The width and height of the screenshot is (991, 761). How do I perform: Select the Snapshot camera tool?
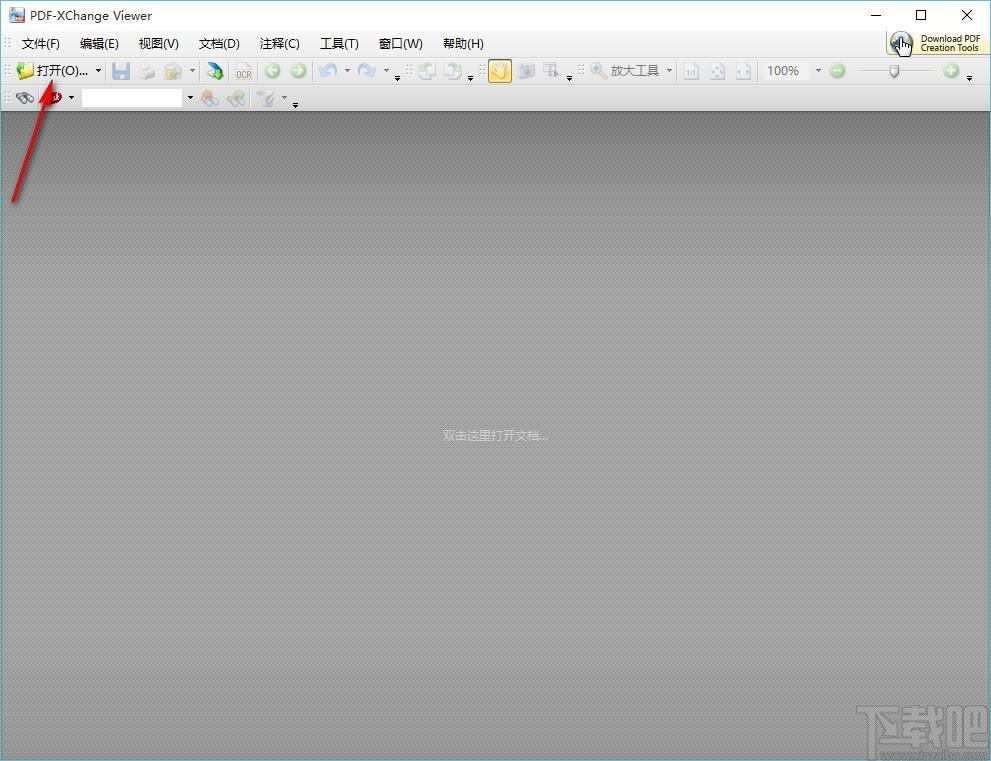tap(526, 71)
